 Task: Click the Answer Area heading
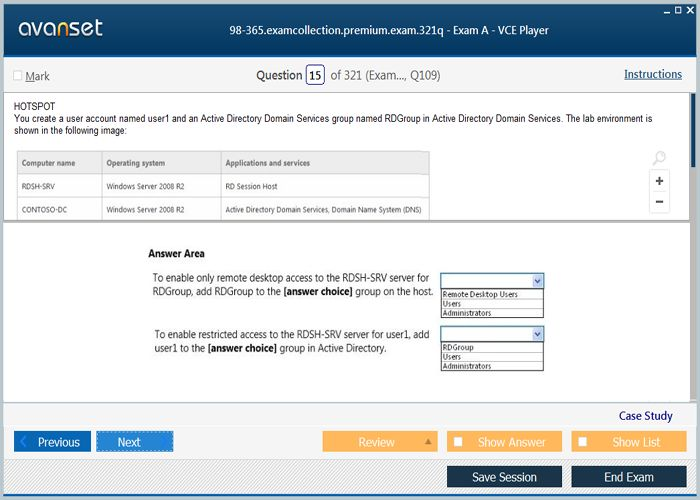point(176,254)
